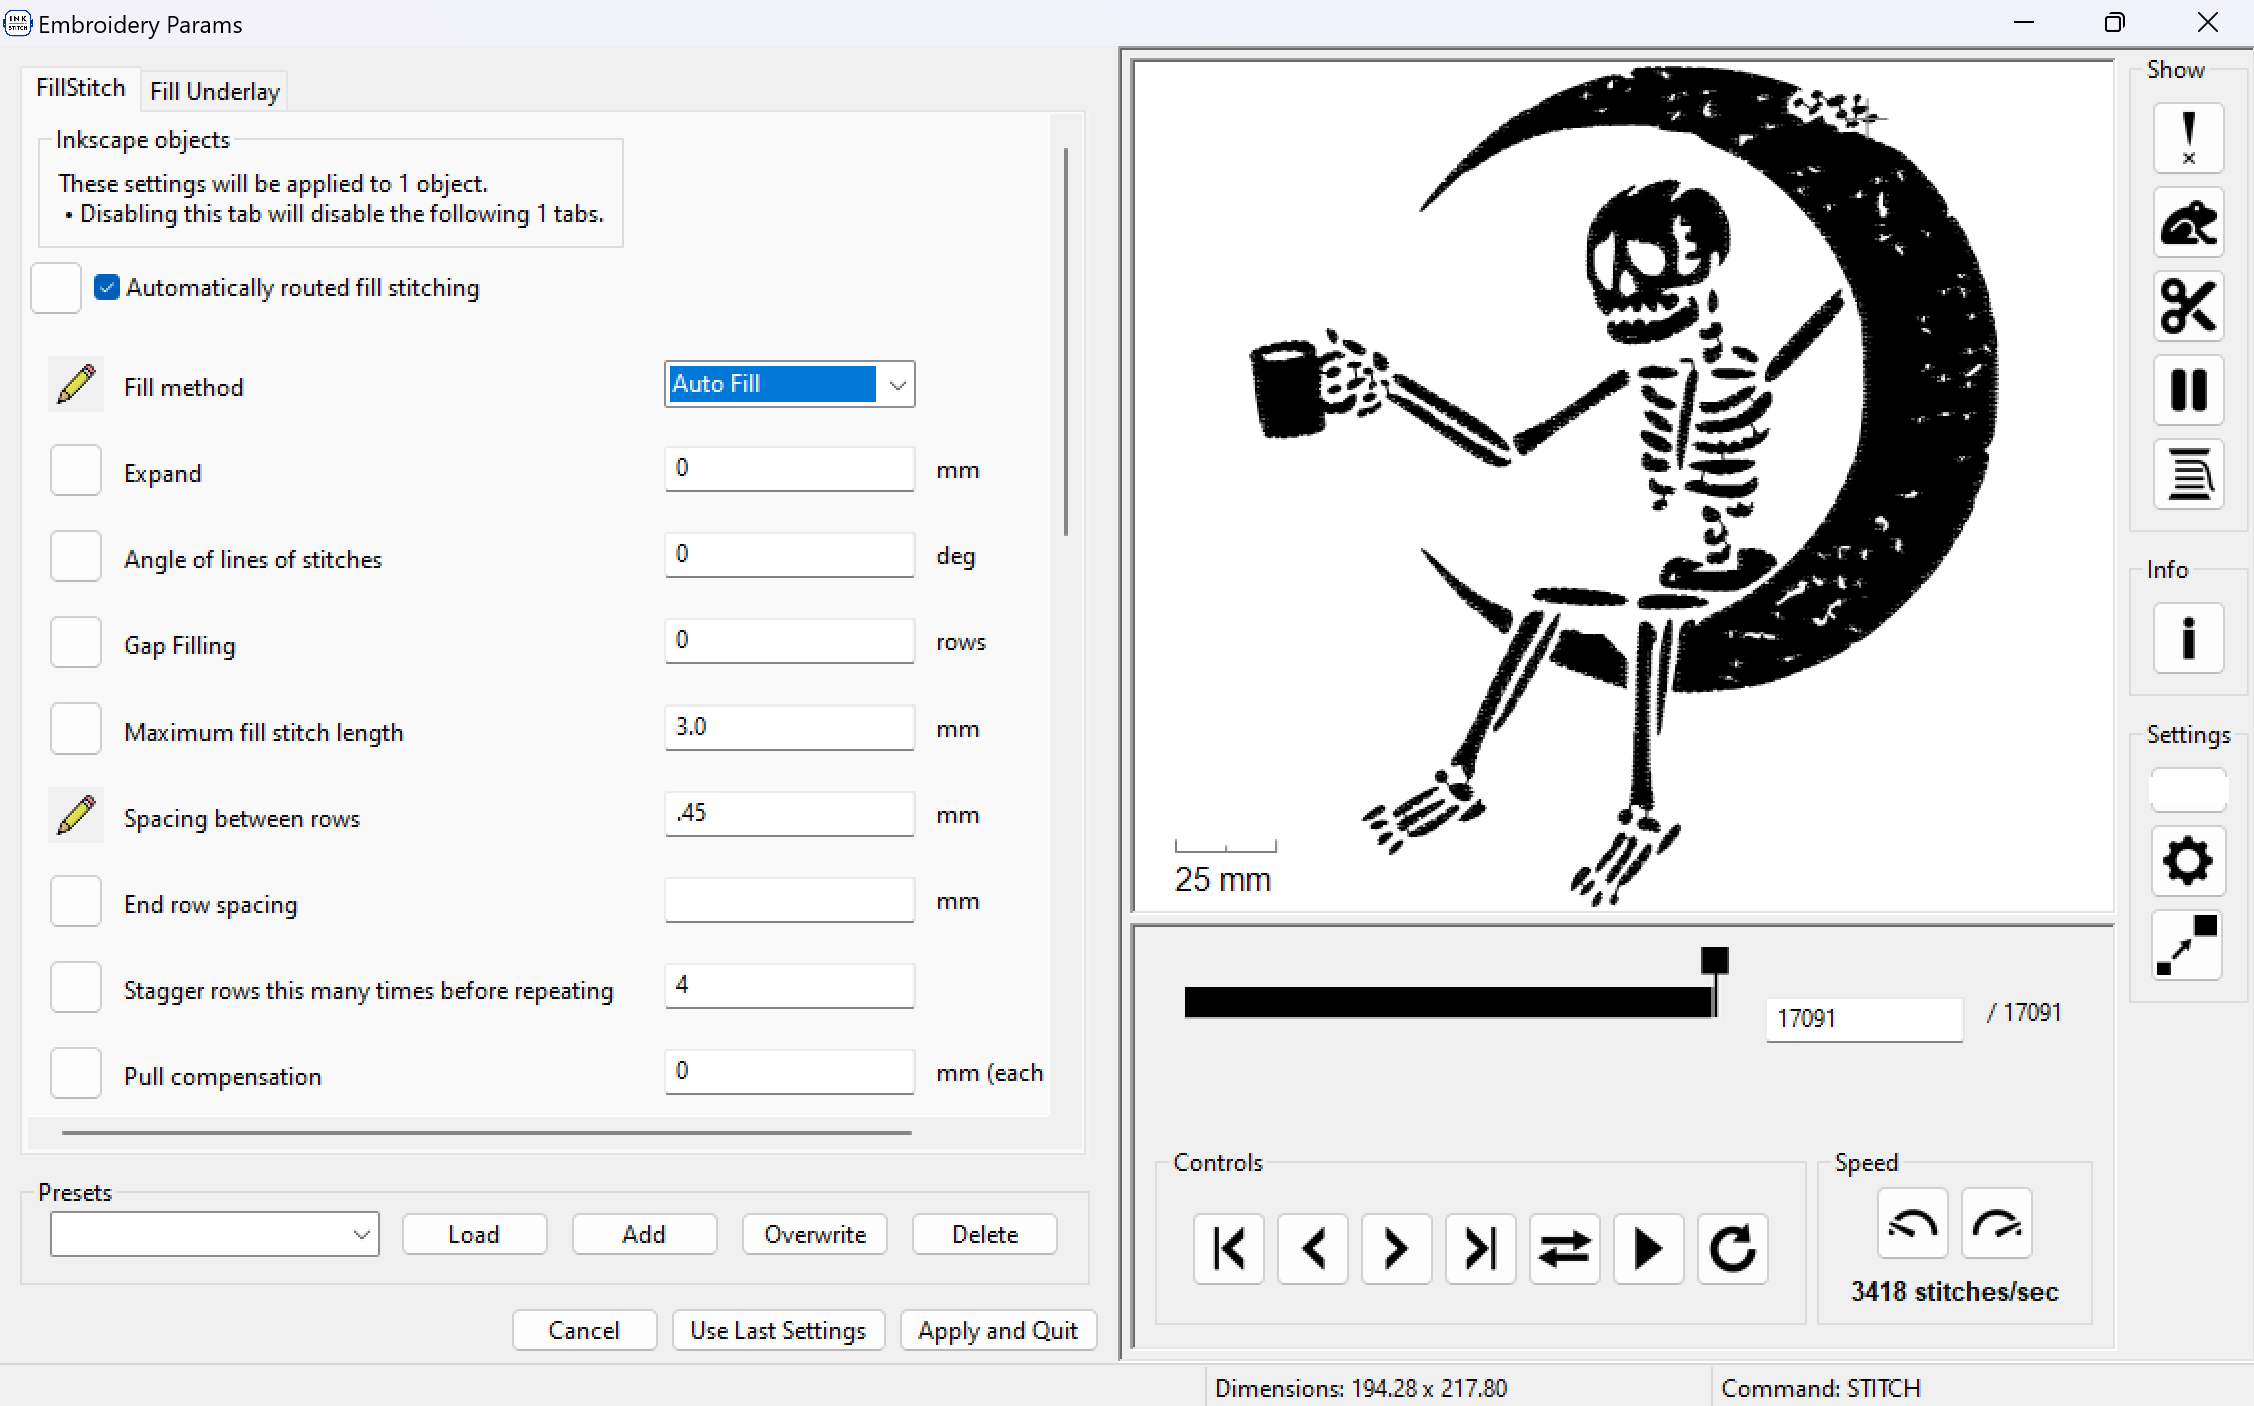
Task: Minimize the Embroidery Params window
Action: click(x=2024, y=23)
